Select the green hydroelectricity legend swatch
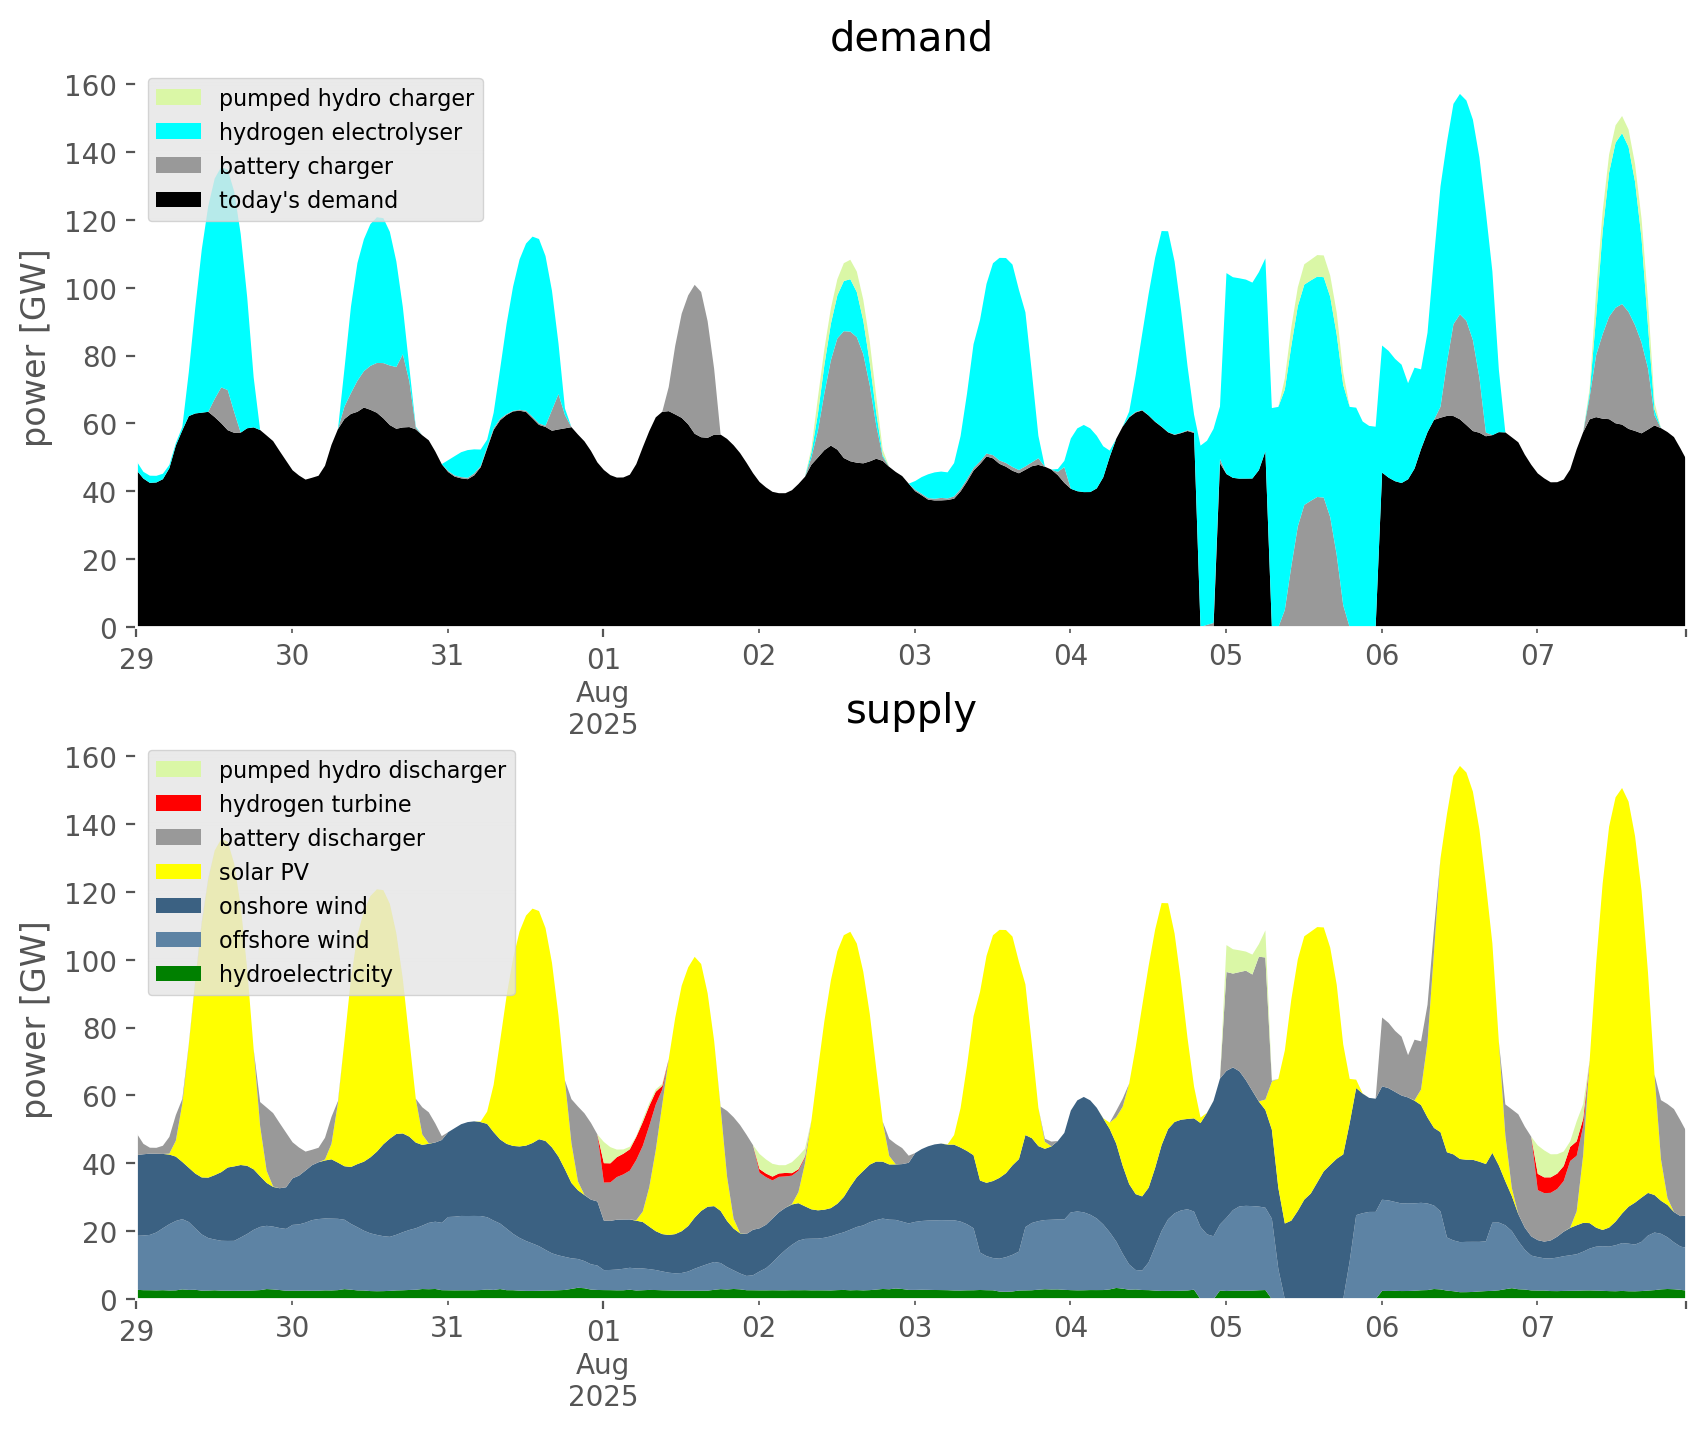The height and width of the screenshot is (1431, 1706). (x=179, y=974)
